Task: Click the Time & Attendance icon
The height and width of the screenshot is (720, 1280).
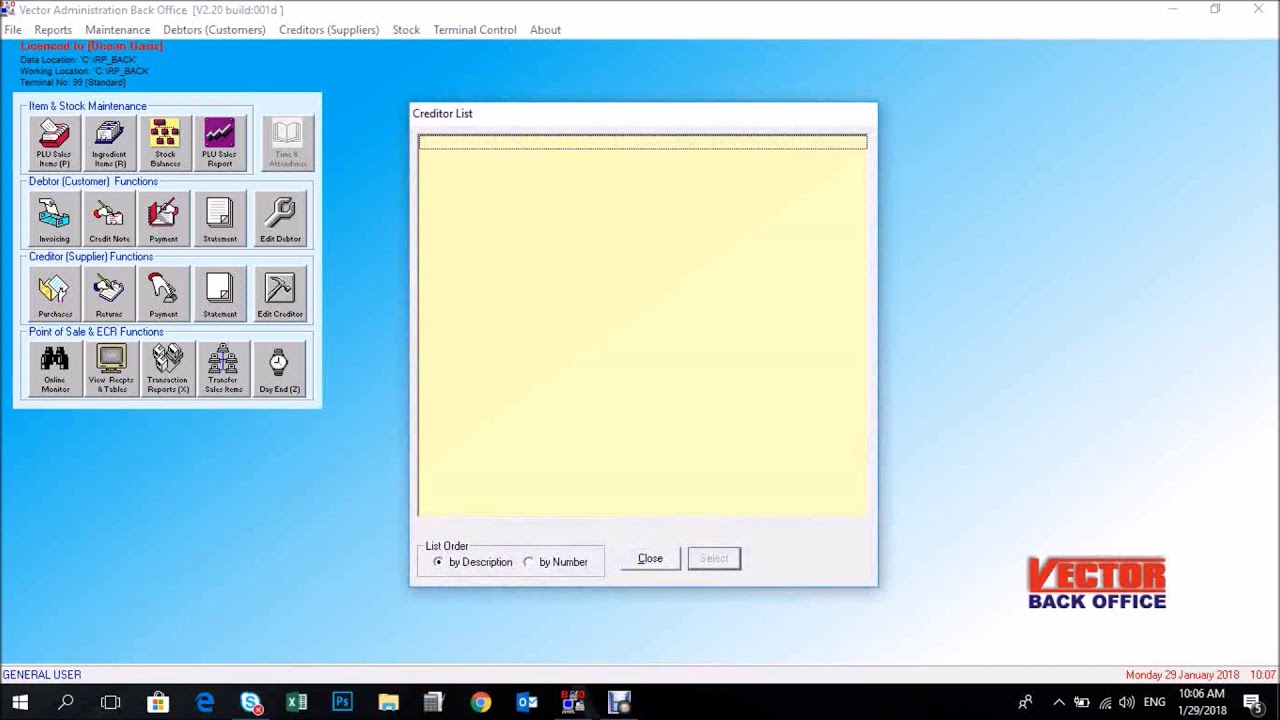Action: [x=288, y=143]
